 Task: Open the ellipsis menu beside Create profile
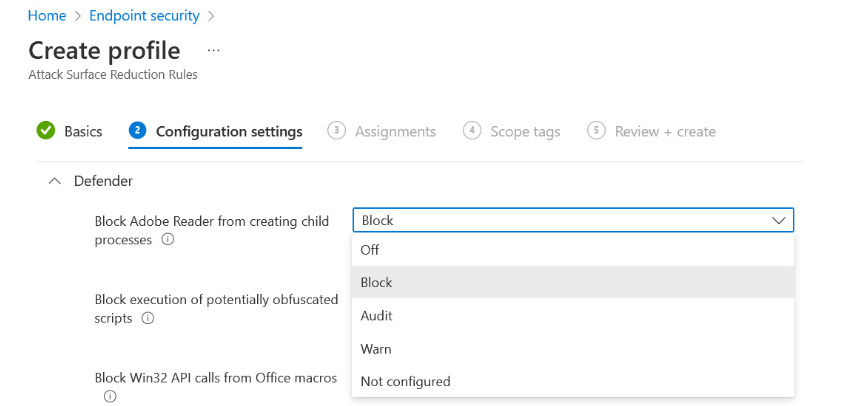[x=213, y=50]
